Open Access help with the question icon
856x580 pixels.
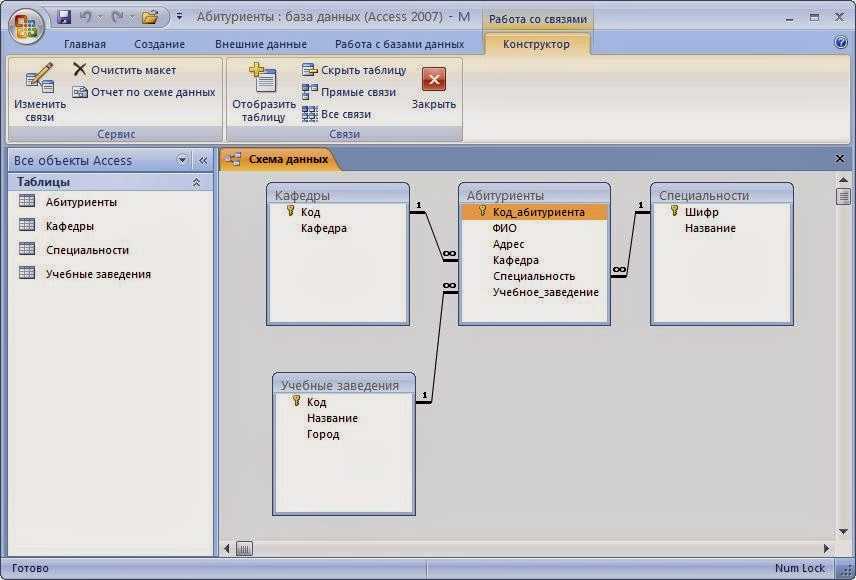pos(841,43)
